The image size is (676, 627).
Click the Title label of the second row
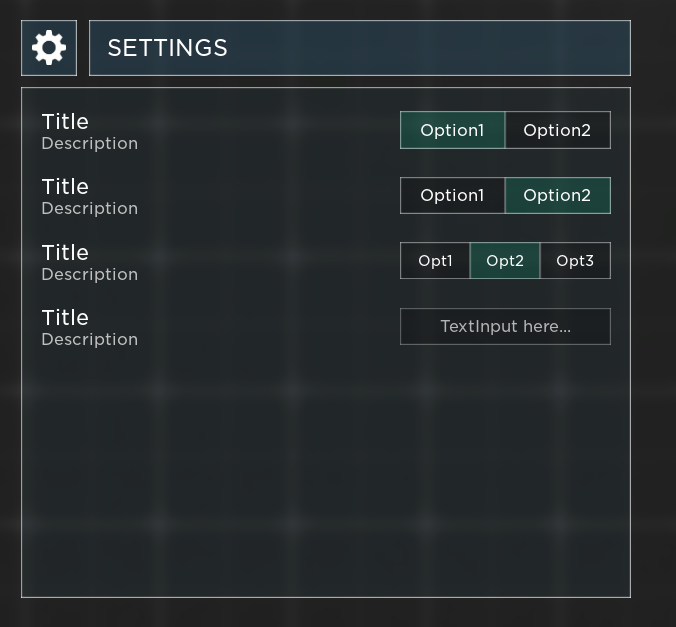click(65, 187)
